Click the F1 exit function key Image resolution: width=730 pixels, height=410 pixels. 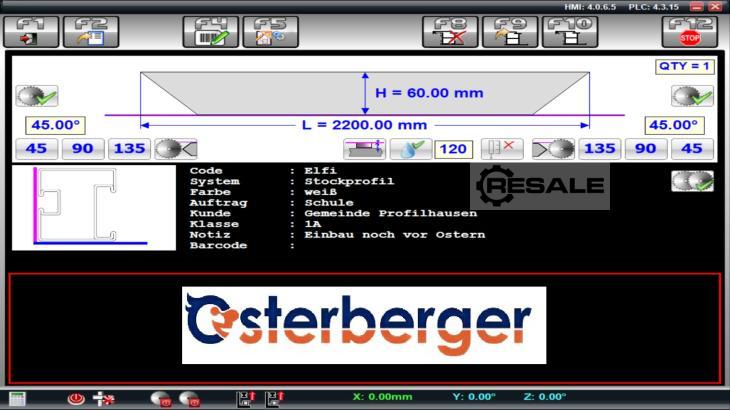click(31, 31)
